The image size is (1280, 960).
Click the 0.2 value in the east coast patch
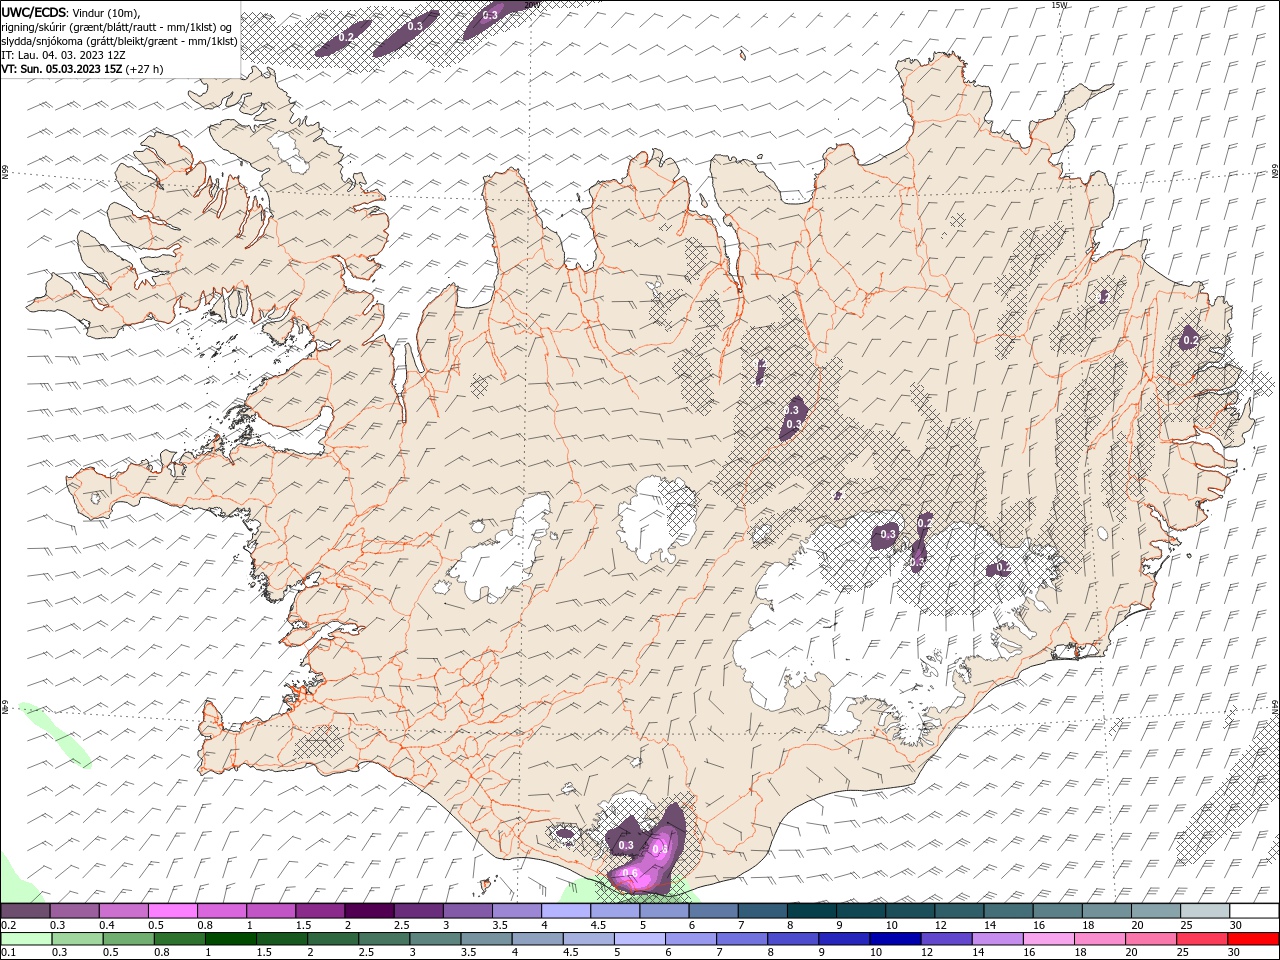1190,340
